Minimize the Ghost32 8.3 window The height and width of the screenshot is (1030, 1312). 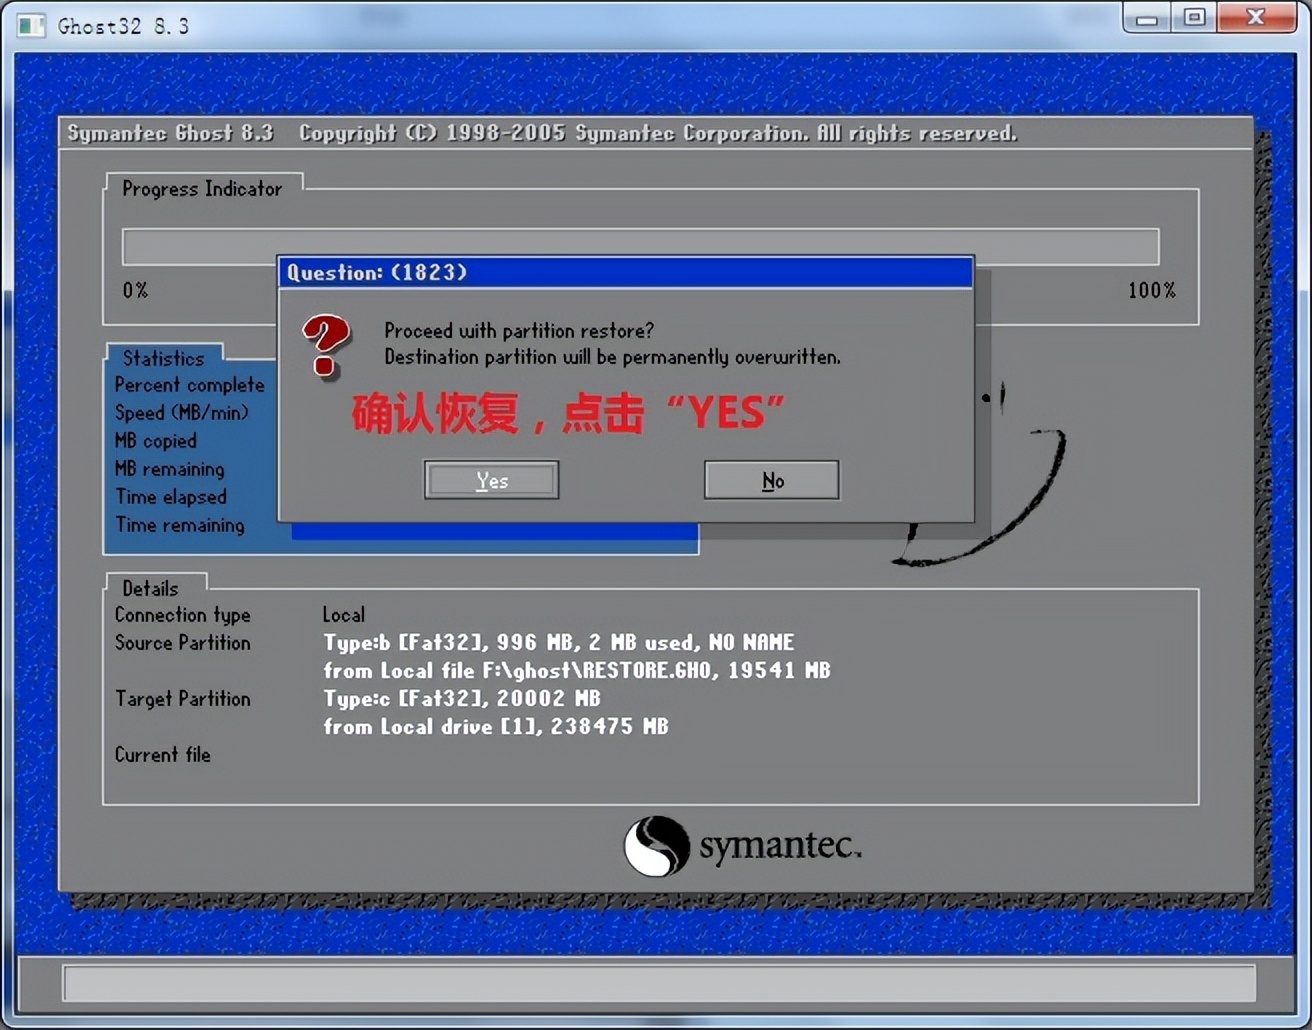tap(1147, 19)
